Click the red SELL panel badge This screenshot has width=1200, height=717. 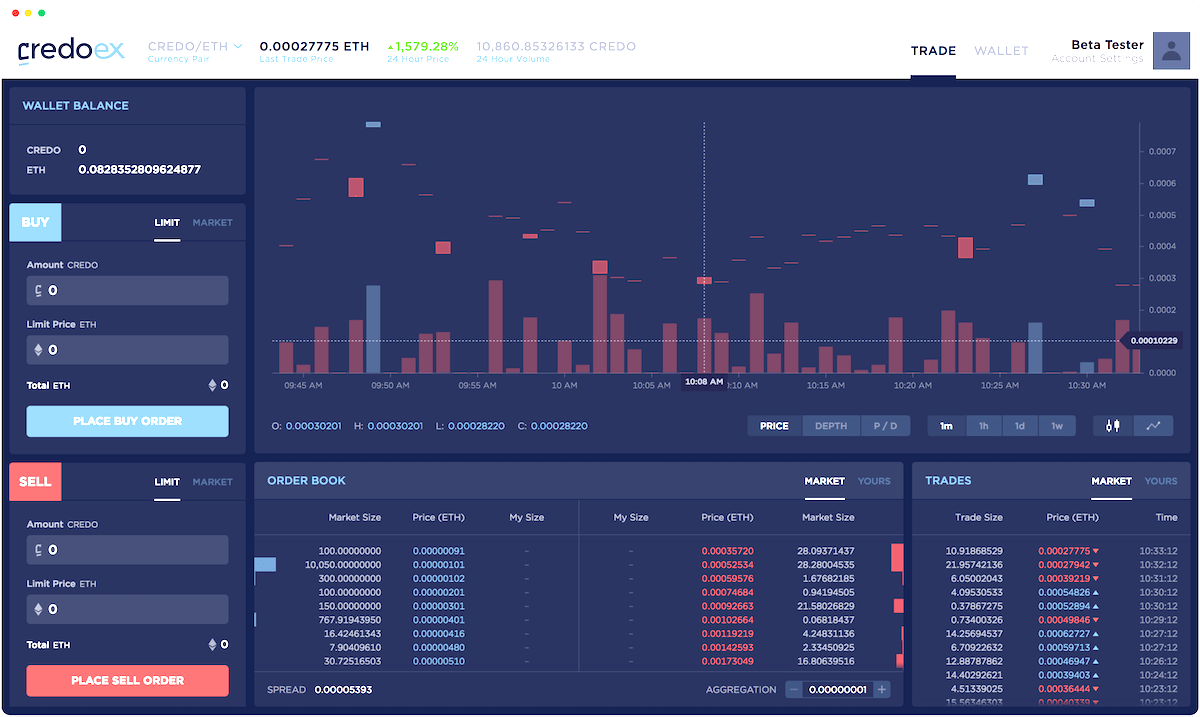click(x=35, y=482)
